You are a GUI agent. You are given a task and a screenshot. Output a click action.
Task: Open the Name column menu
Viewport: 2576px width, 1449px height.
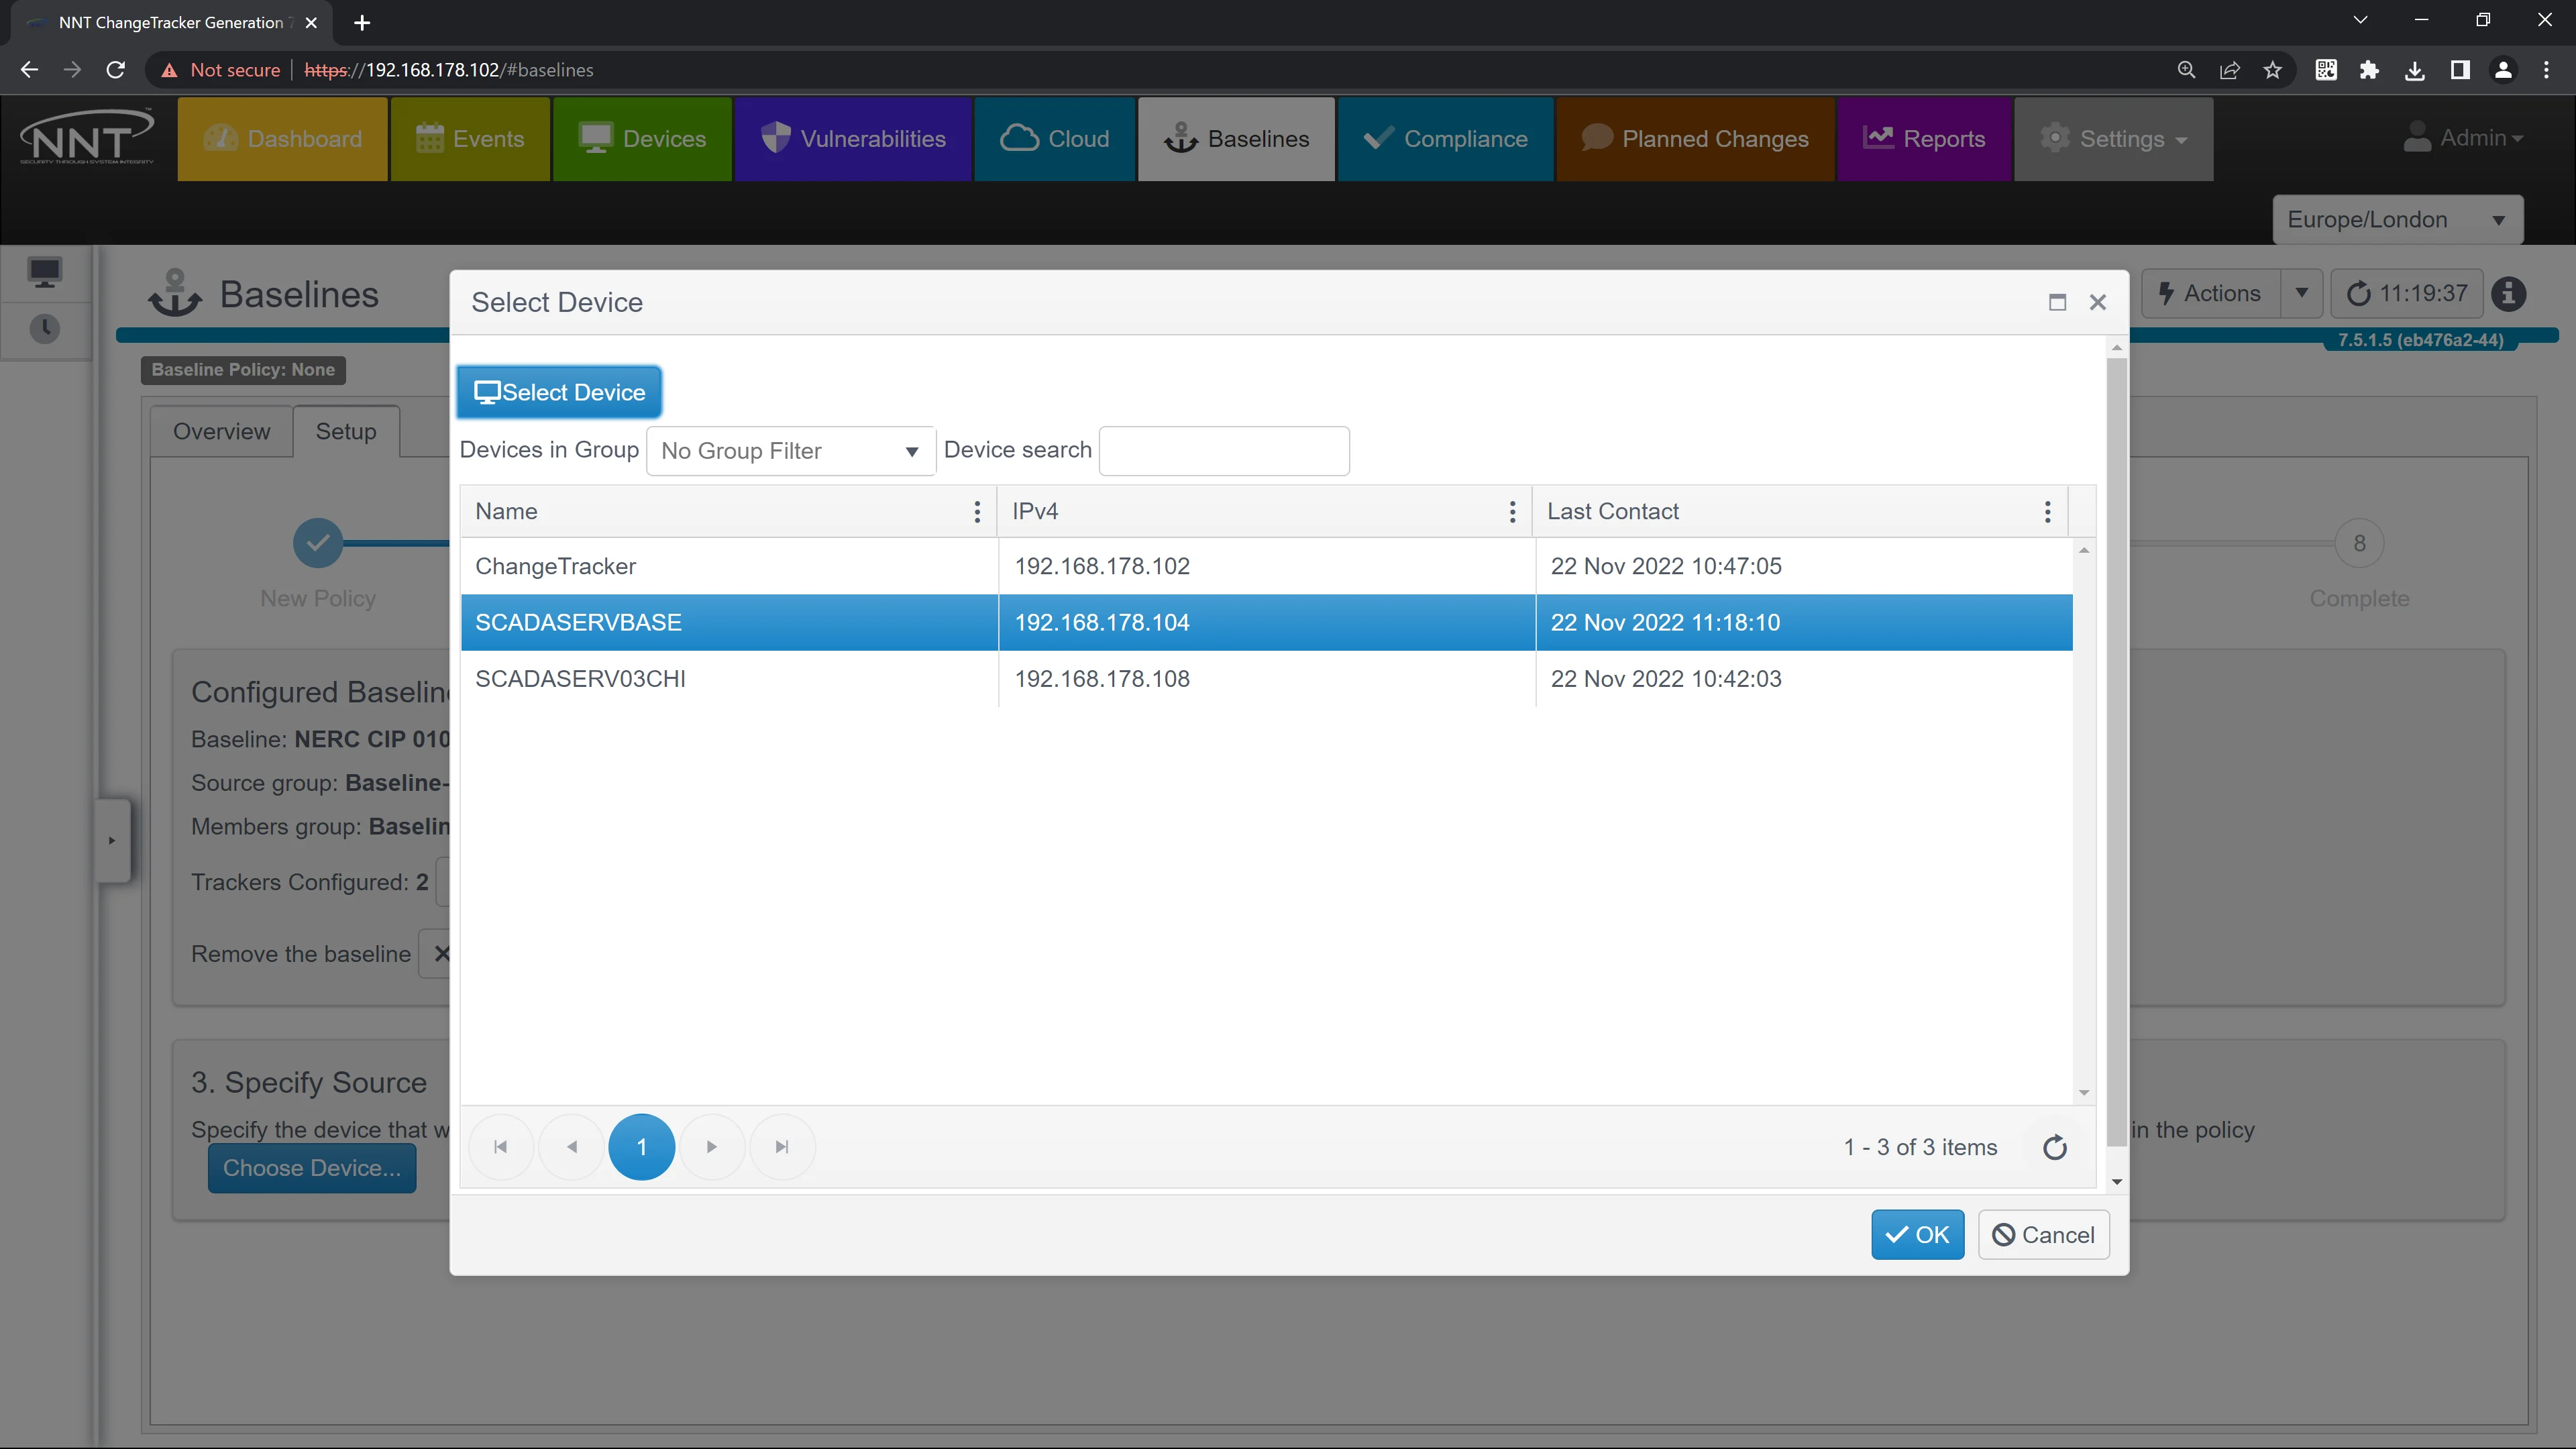pos(977,512)
